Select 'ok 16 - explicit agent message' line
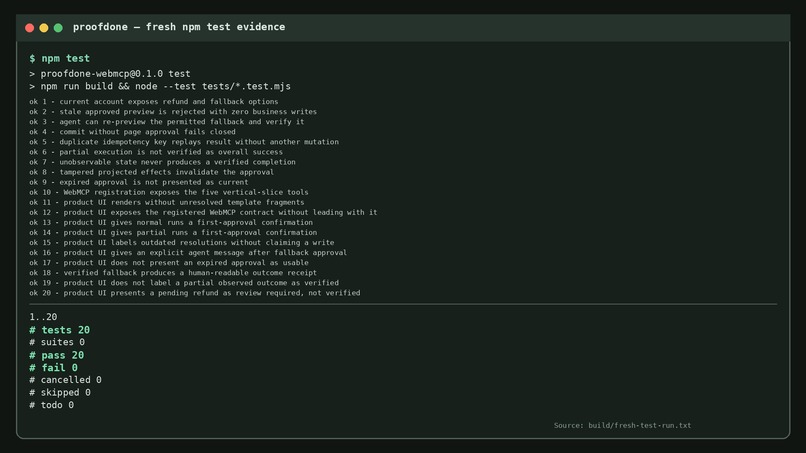Image resolution: width=806 pixels, height=453 pixels. coord(188,252)
